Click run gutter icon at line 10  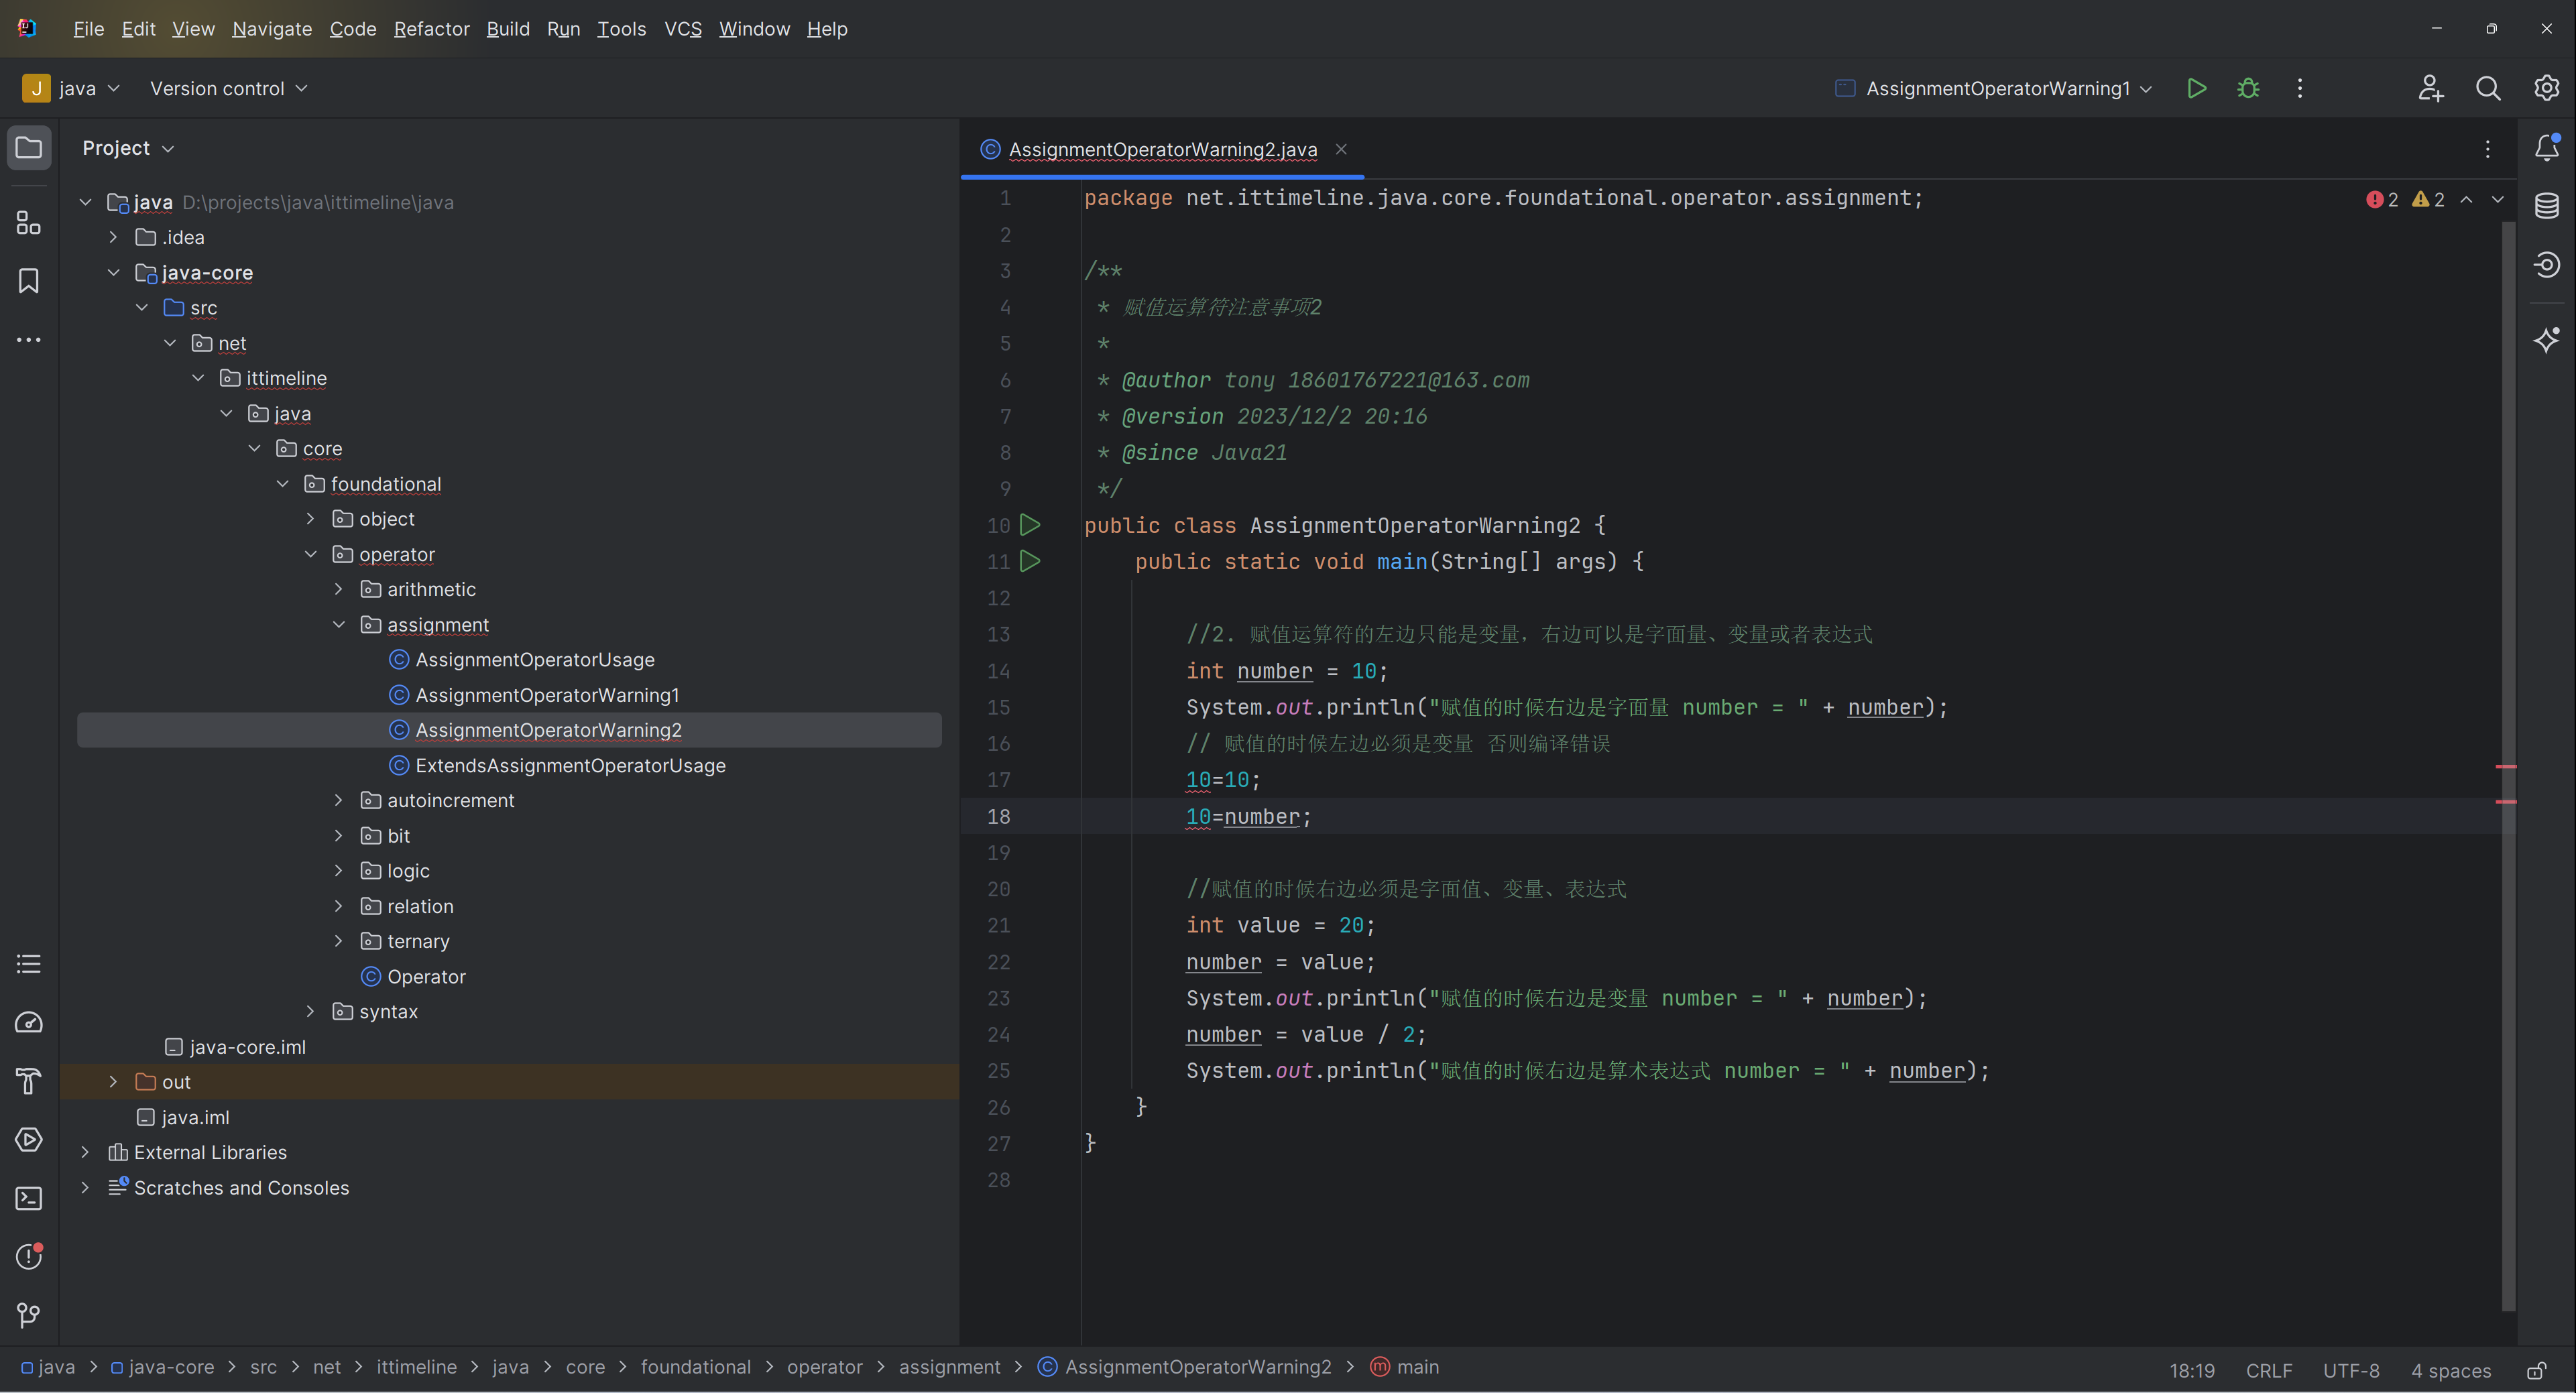click(x=1030, y=524)
